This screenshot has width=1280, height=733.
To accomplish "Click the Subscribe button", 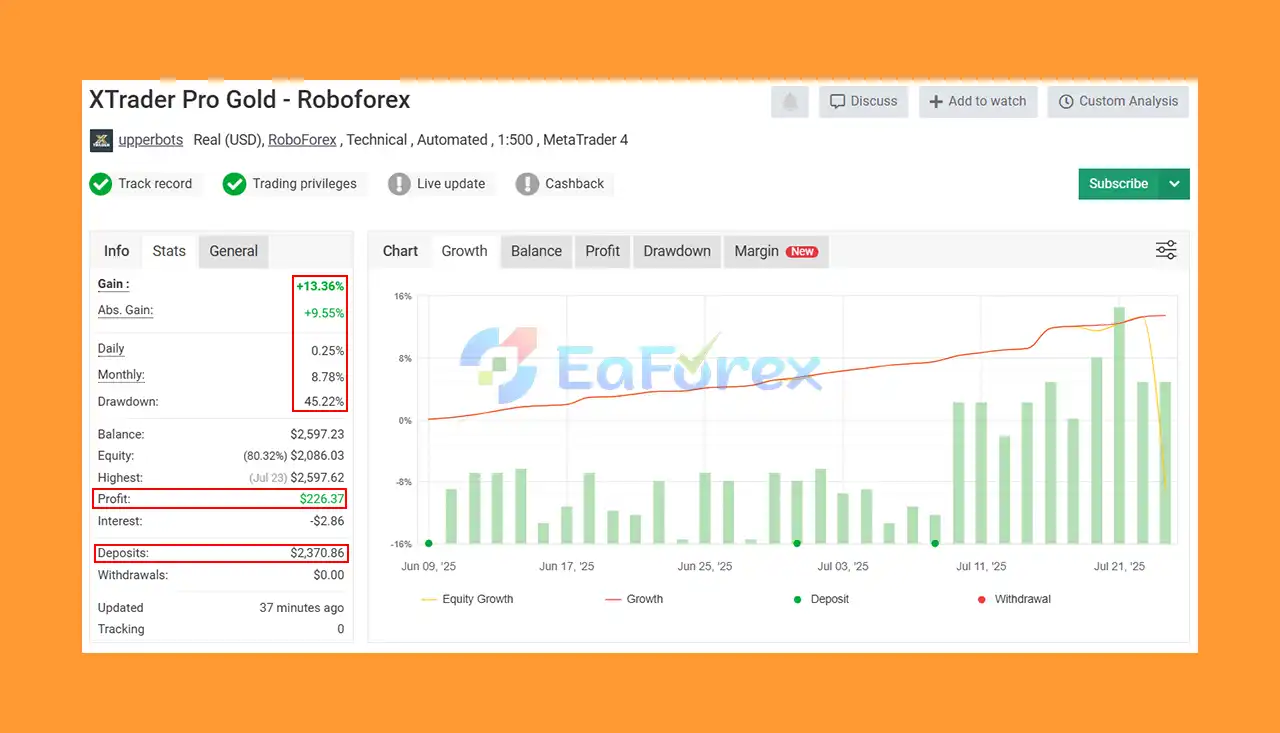I will [1118, 184].
